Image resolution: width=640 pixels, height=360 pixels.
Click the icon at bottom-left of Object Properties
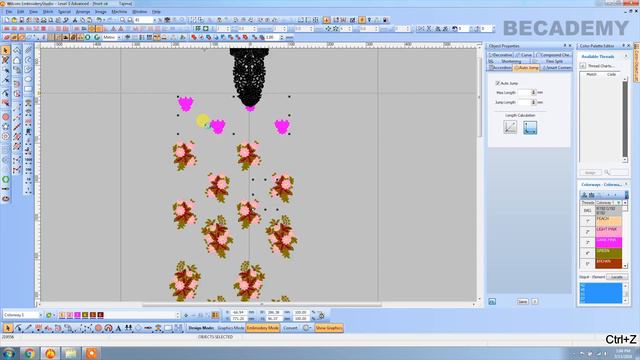[x=492, y=302]
